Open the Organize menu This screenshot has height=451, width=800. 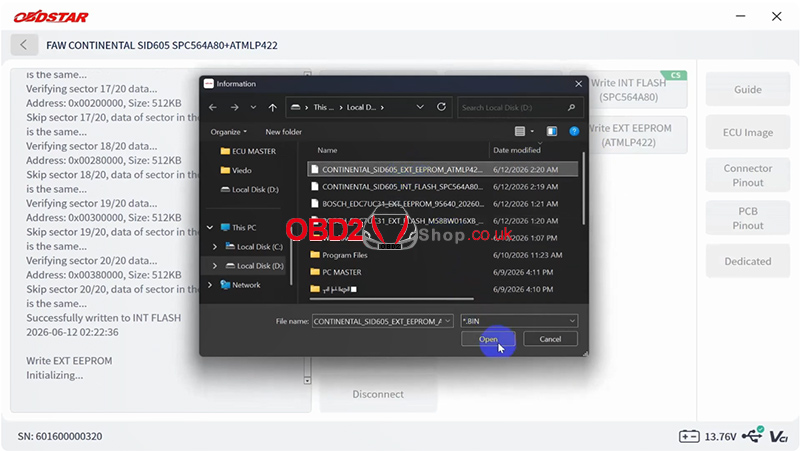coord(229,132)
